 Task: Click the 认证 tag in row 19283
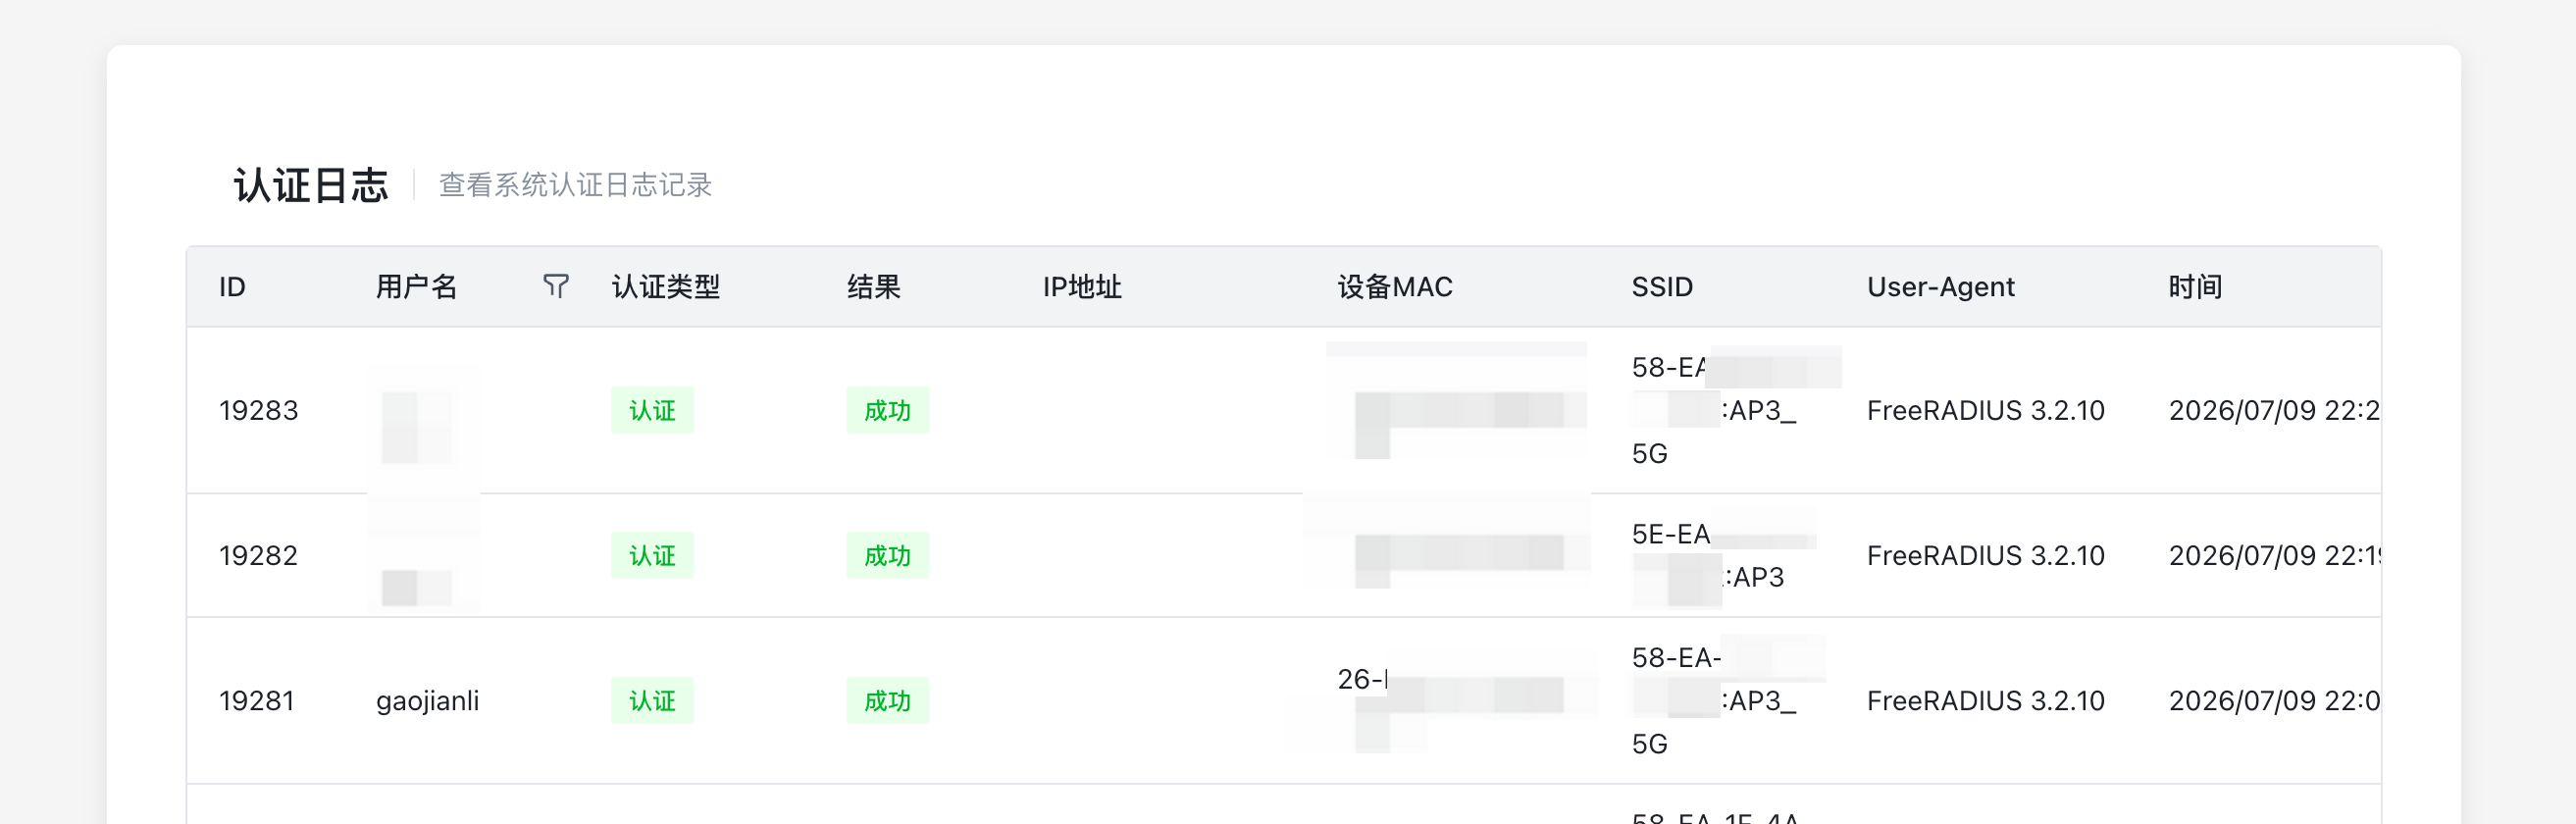click(652, 411)
